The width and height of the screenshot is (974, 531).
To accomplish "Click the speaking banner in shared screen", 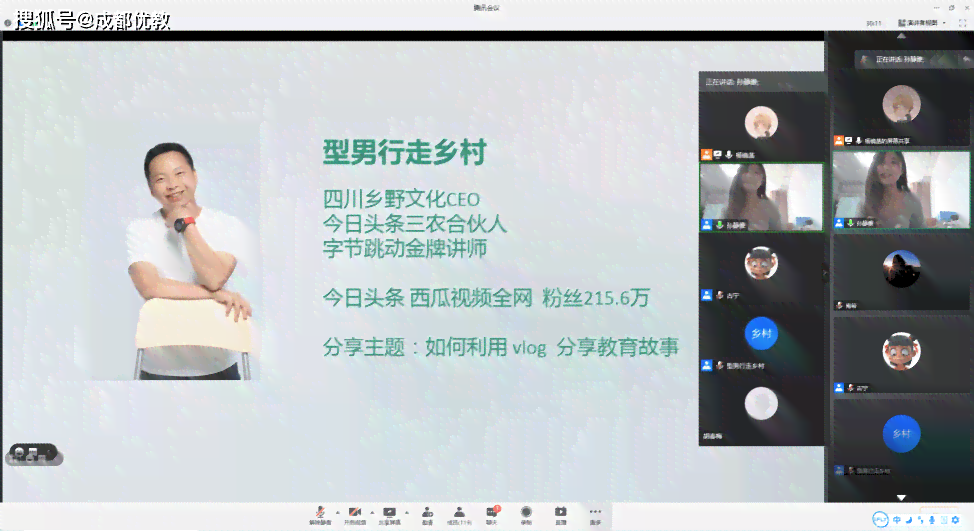I will click(x=762, y=82).
